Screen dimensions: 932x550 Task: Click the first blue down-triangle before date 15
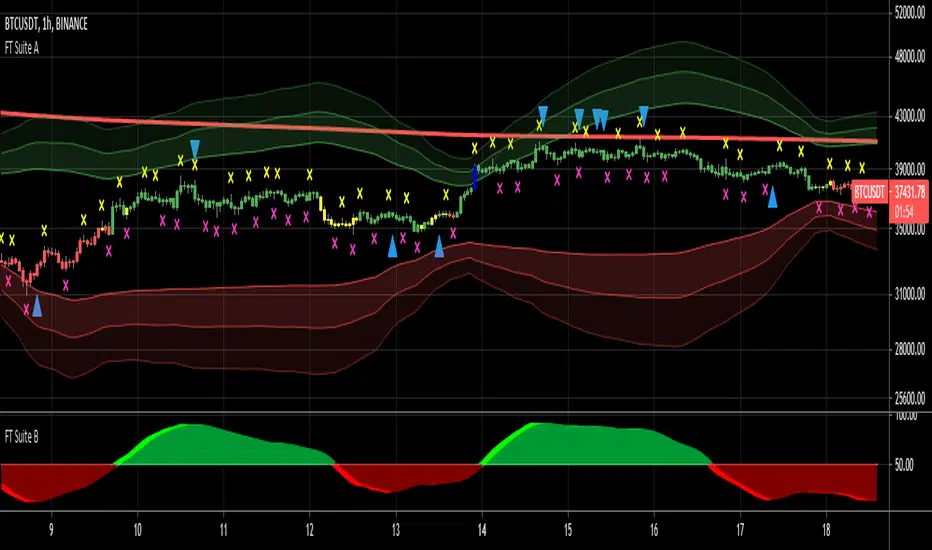pos(543,116)
